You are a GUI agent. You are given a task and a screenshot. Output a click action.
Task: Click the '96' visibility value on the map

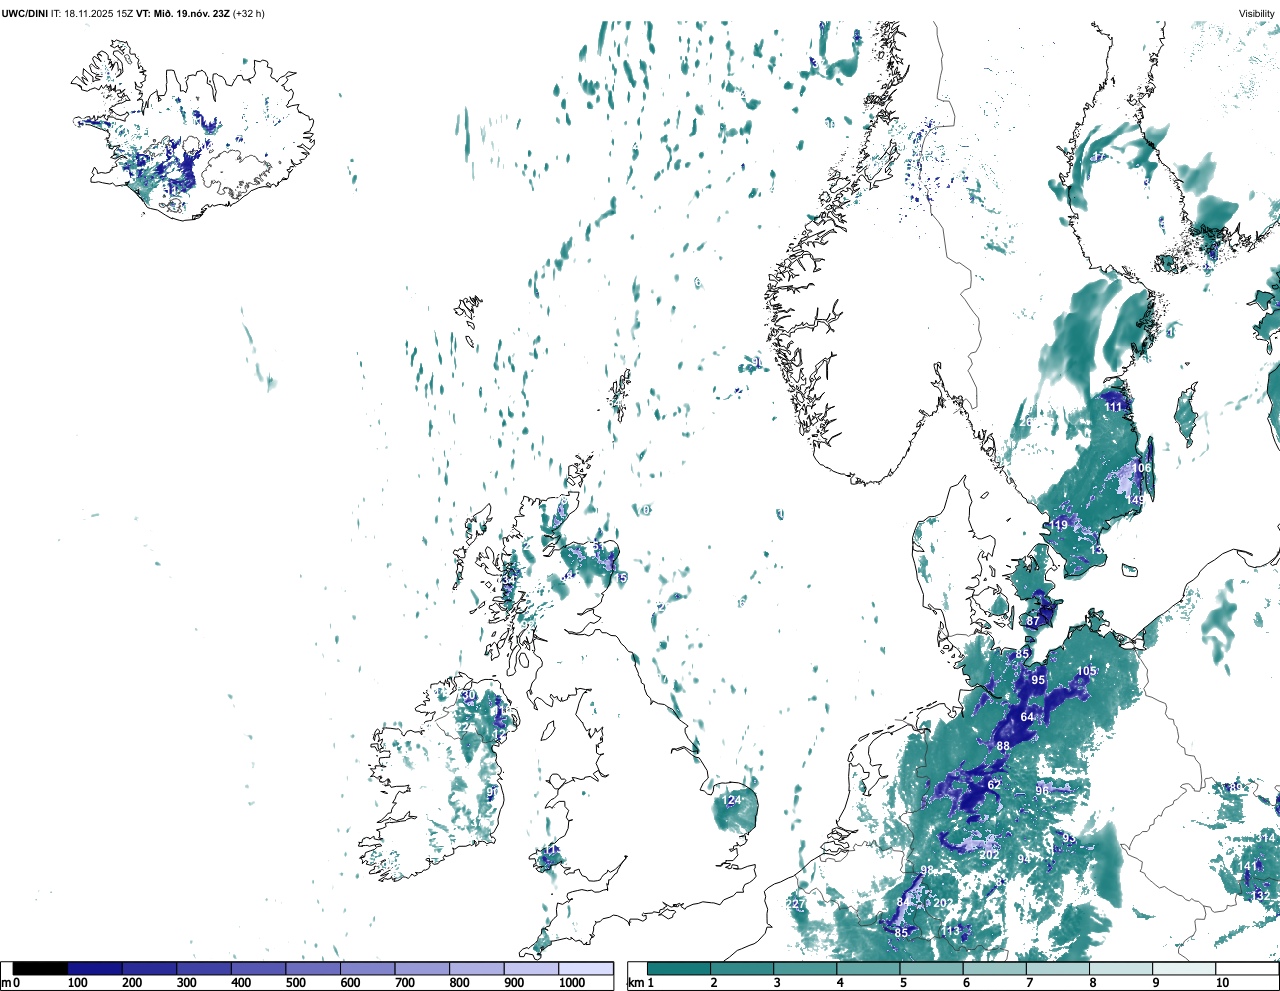(x=1042, y=791)
